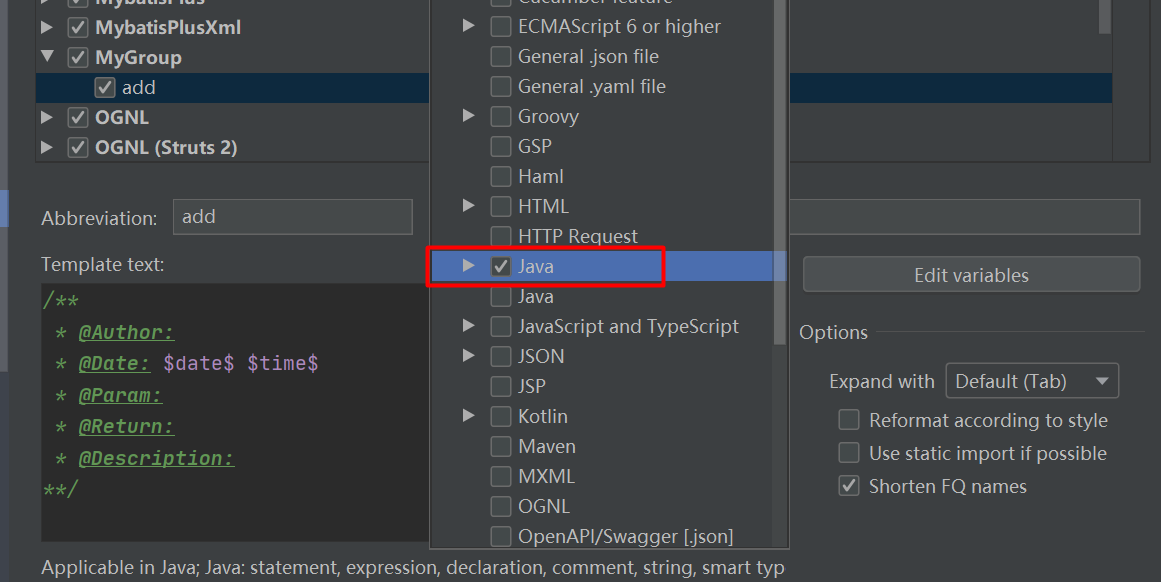Disable the 'add' live template checkbox

[104, 87]
